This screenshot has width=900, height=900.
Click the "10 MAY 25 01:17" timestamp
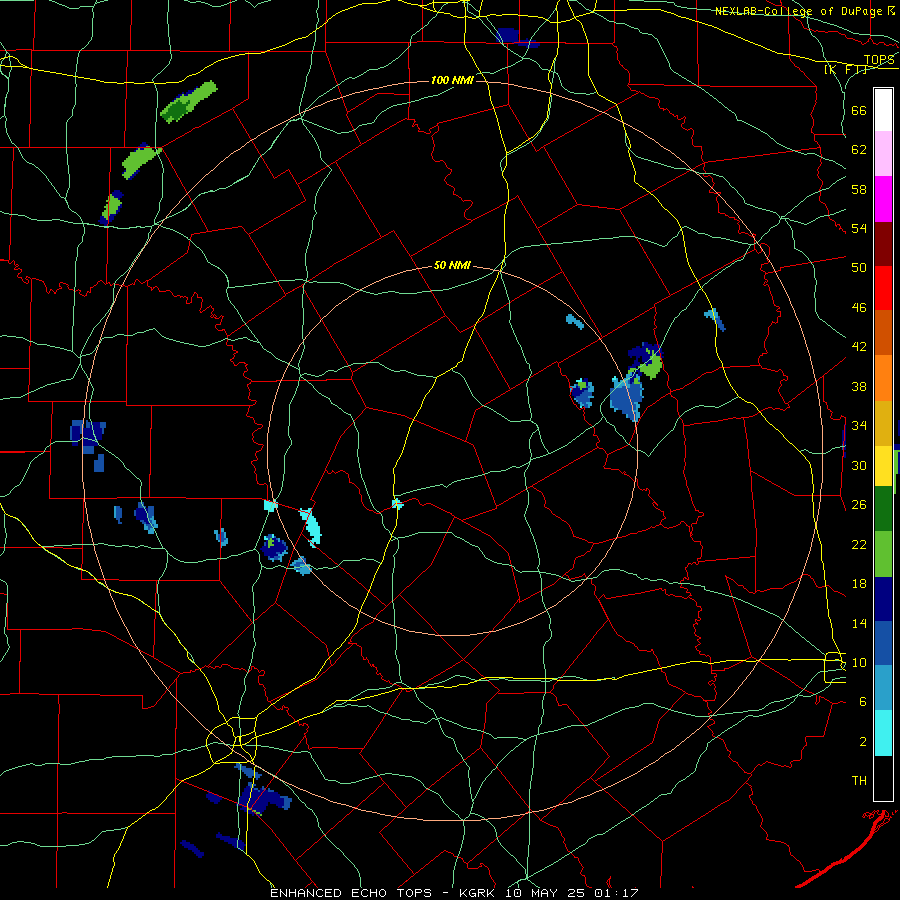(x=572, y=893)
